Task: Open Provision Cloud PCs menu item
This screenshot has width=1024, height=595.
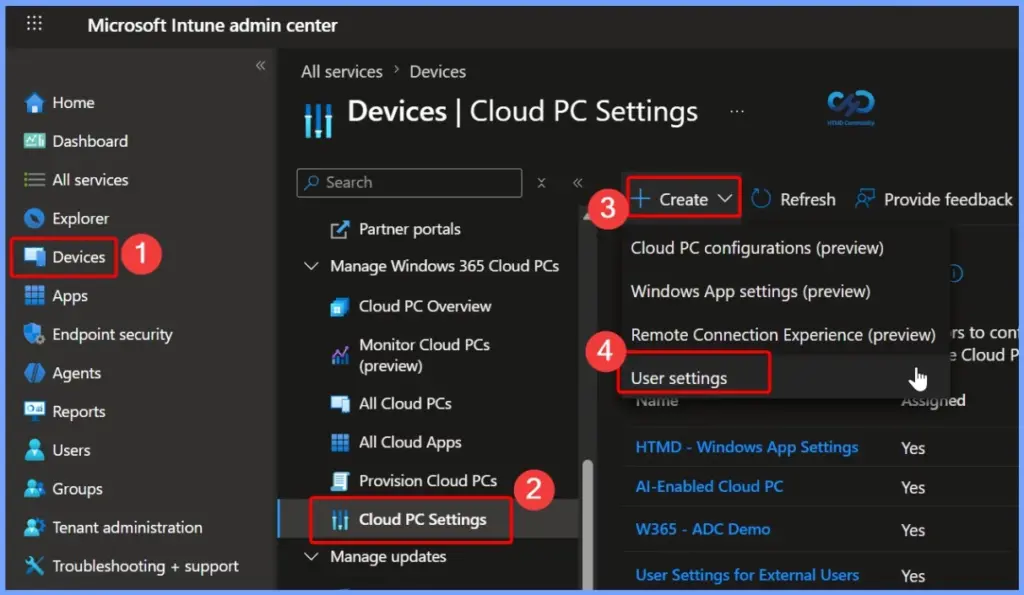Action: tap(428, 481)
